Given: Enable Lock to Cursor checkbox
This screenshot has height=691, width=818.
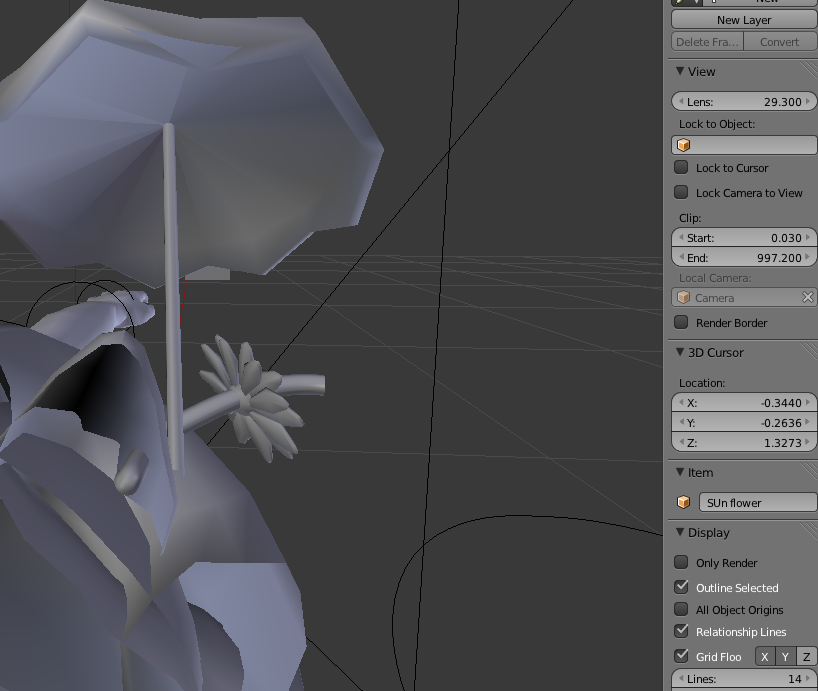Looking at the screenshot, I should click(x=681, y=167).
